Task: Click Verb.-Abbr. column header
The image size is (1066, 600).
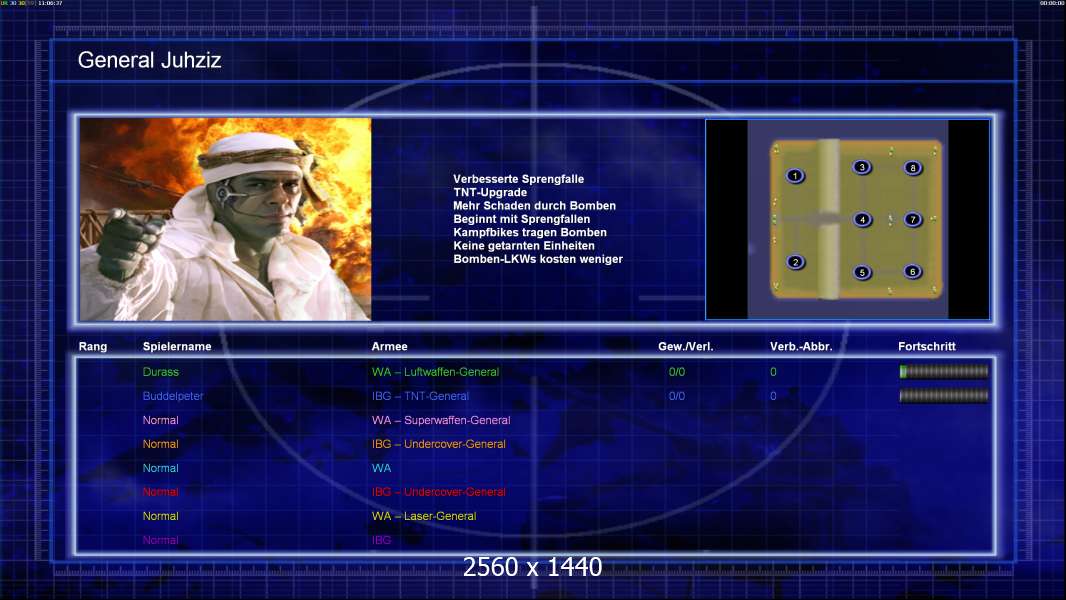Action: (801, 347)
